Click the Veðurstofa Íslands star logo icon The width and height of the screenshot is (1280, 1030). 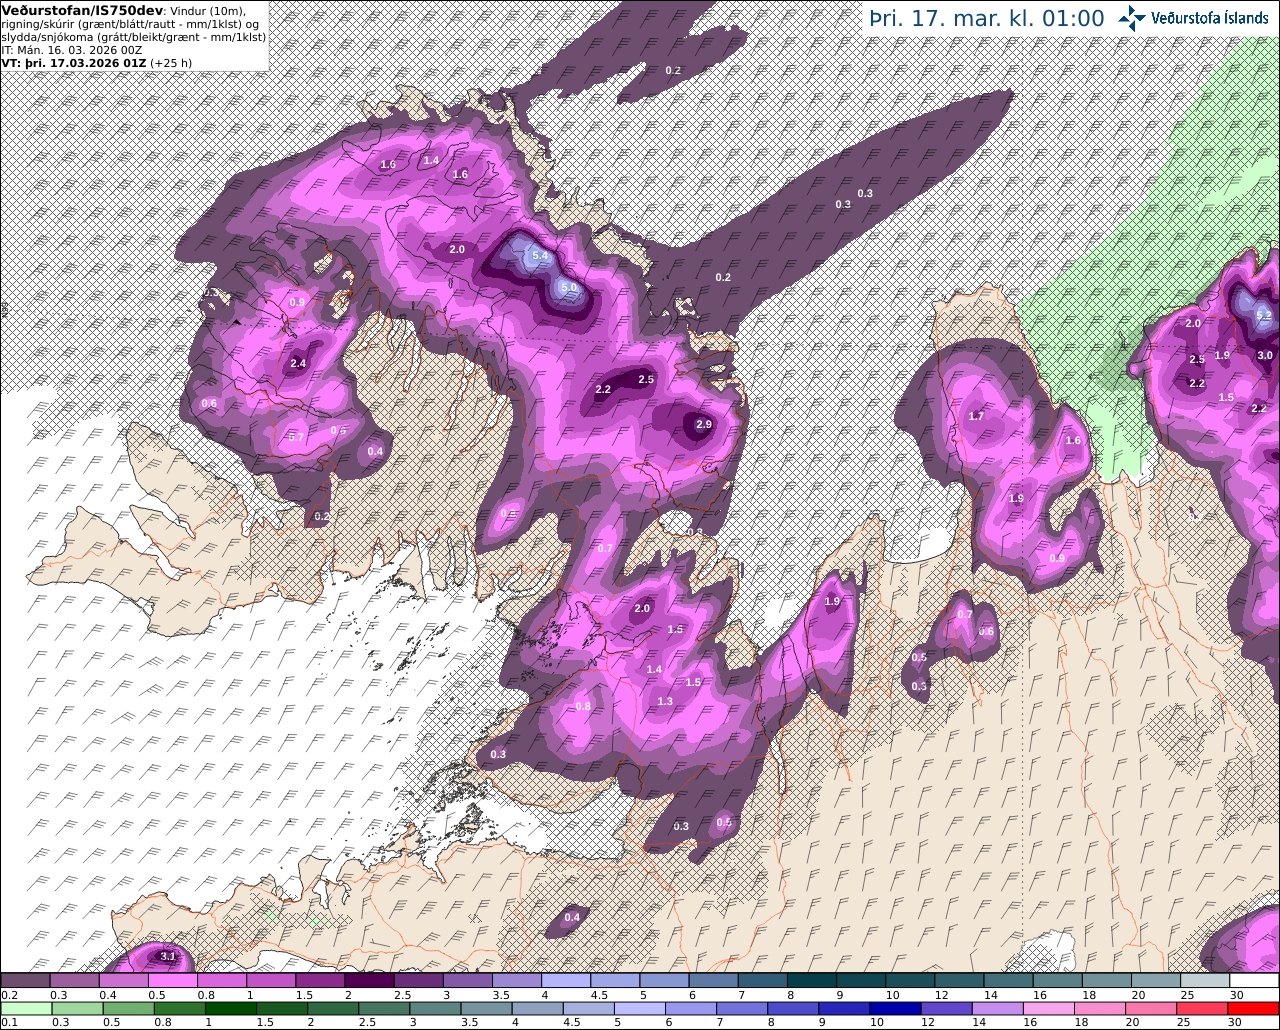(1132, 18)
